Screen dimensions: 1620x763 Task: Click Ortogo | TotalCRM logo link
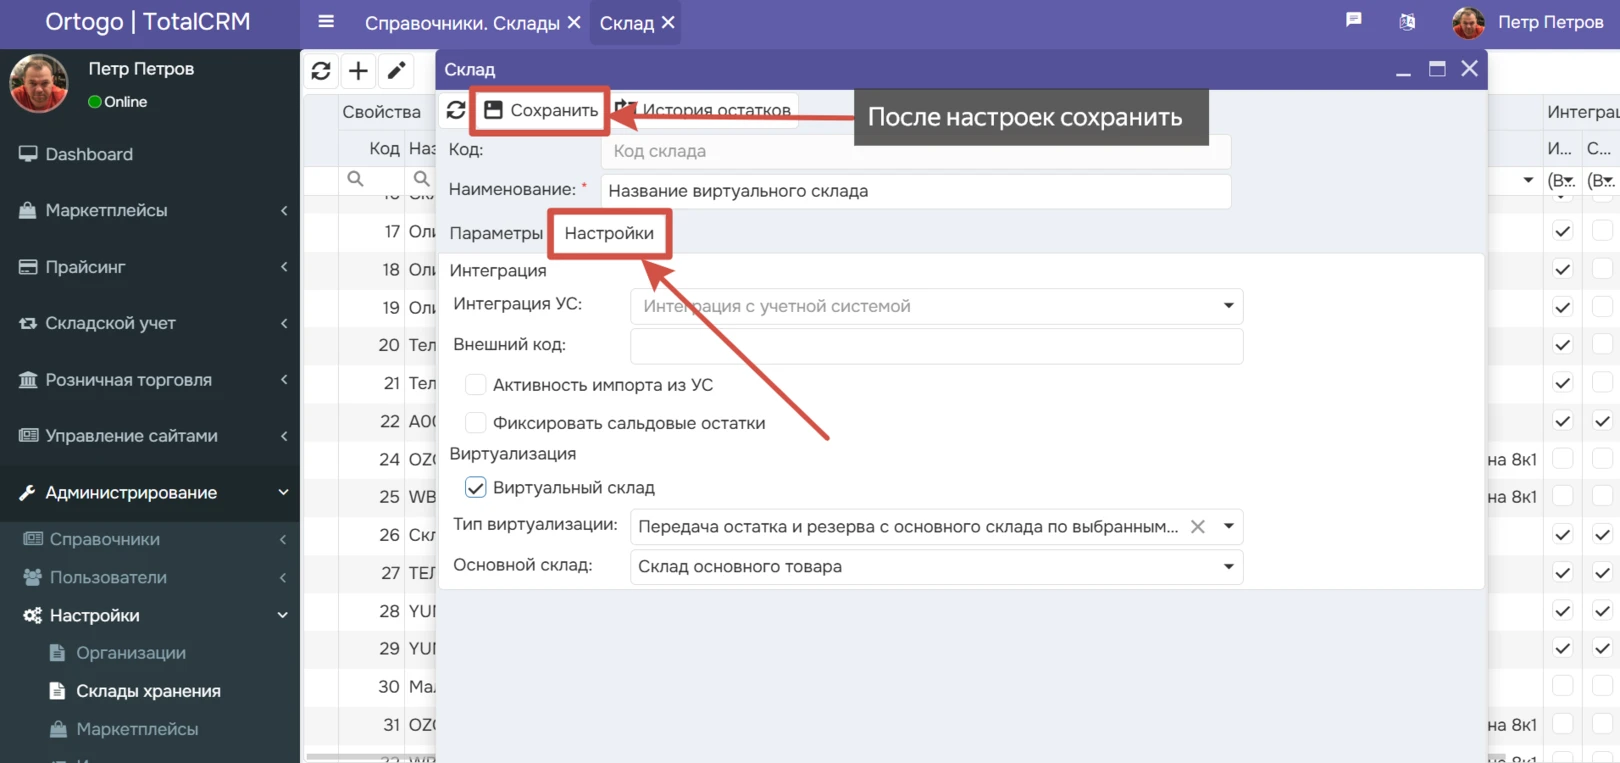coord(148,22)
